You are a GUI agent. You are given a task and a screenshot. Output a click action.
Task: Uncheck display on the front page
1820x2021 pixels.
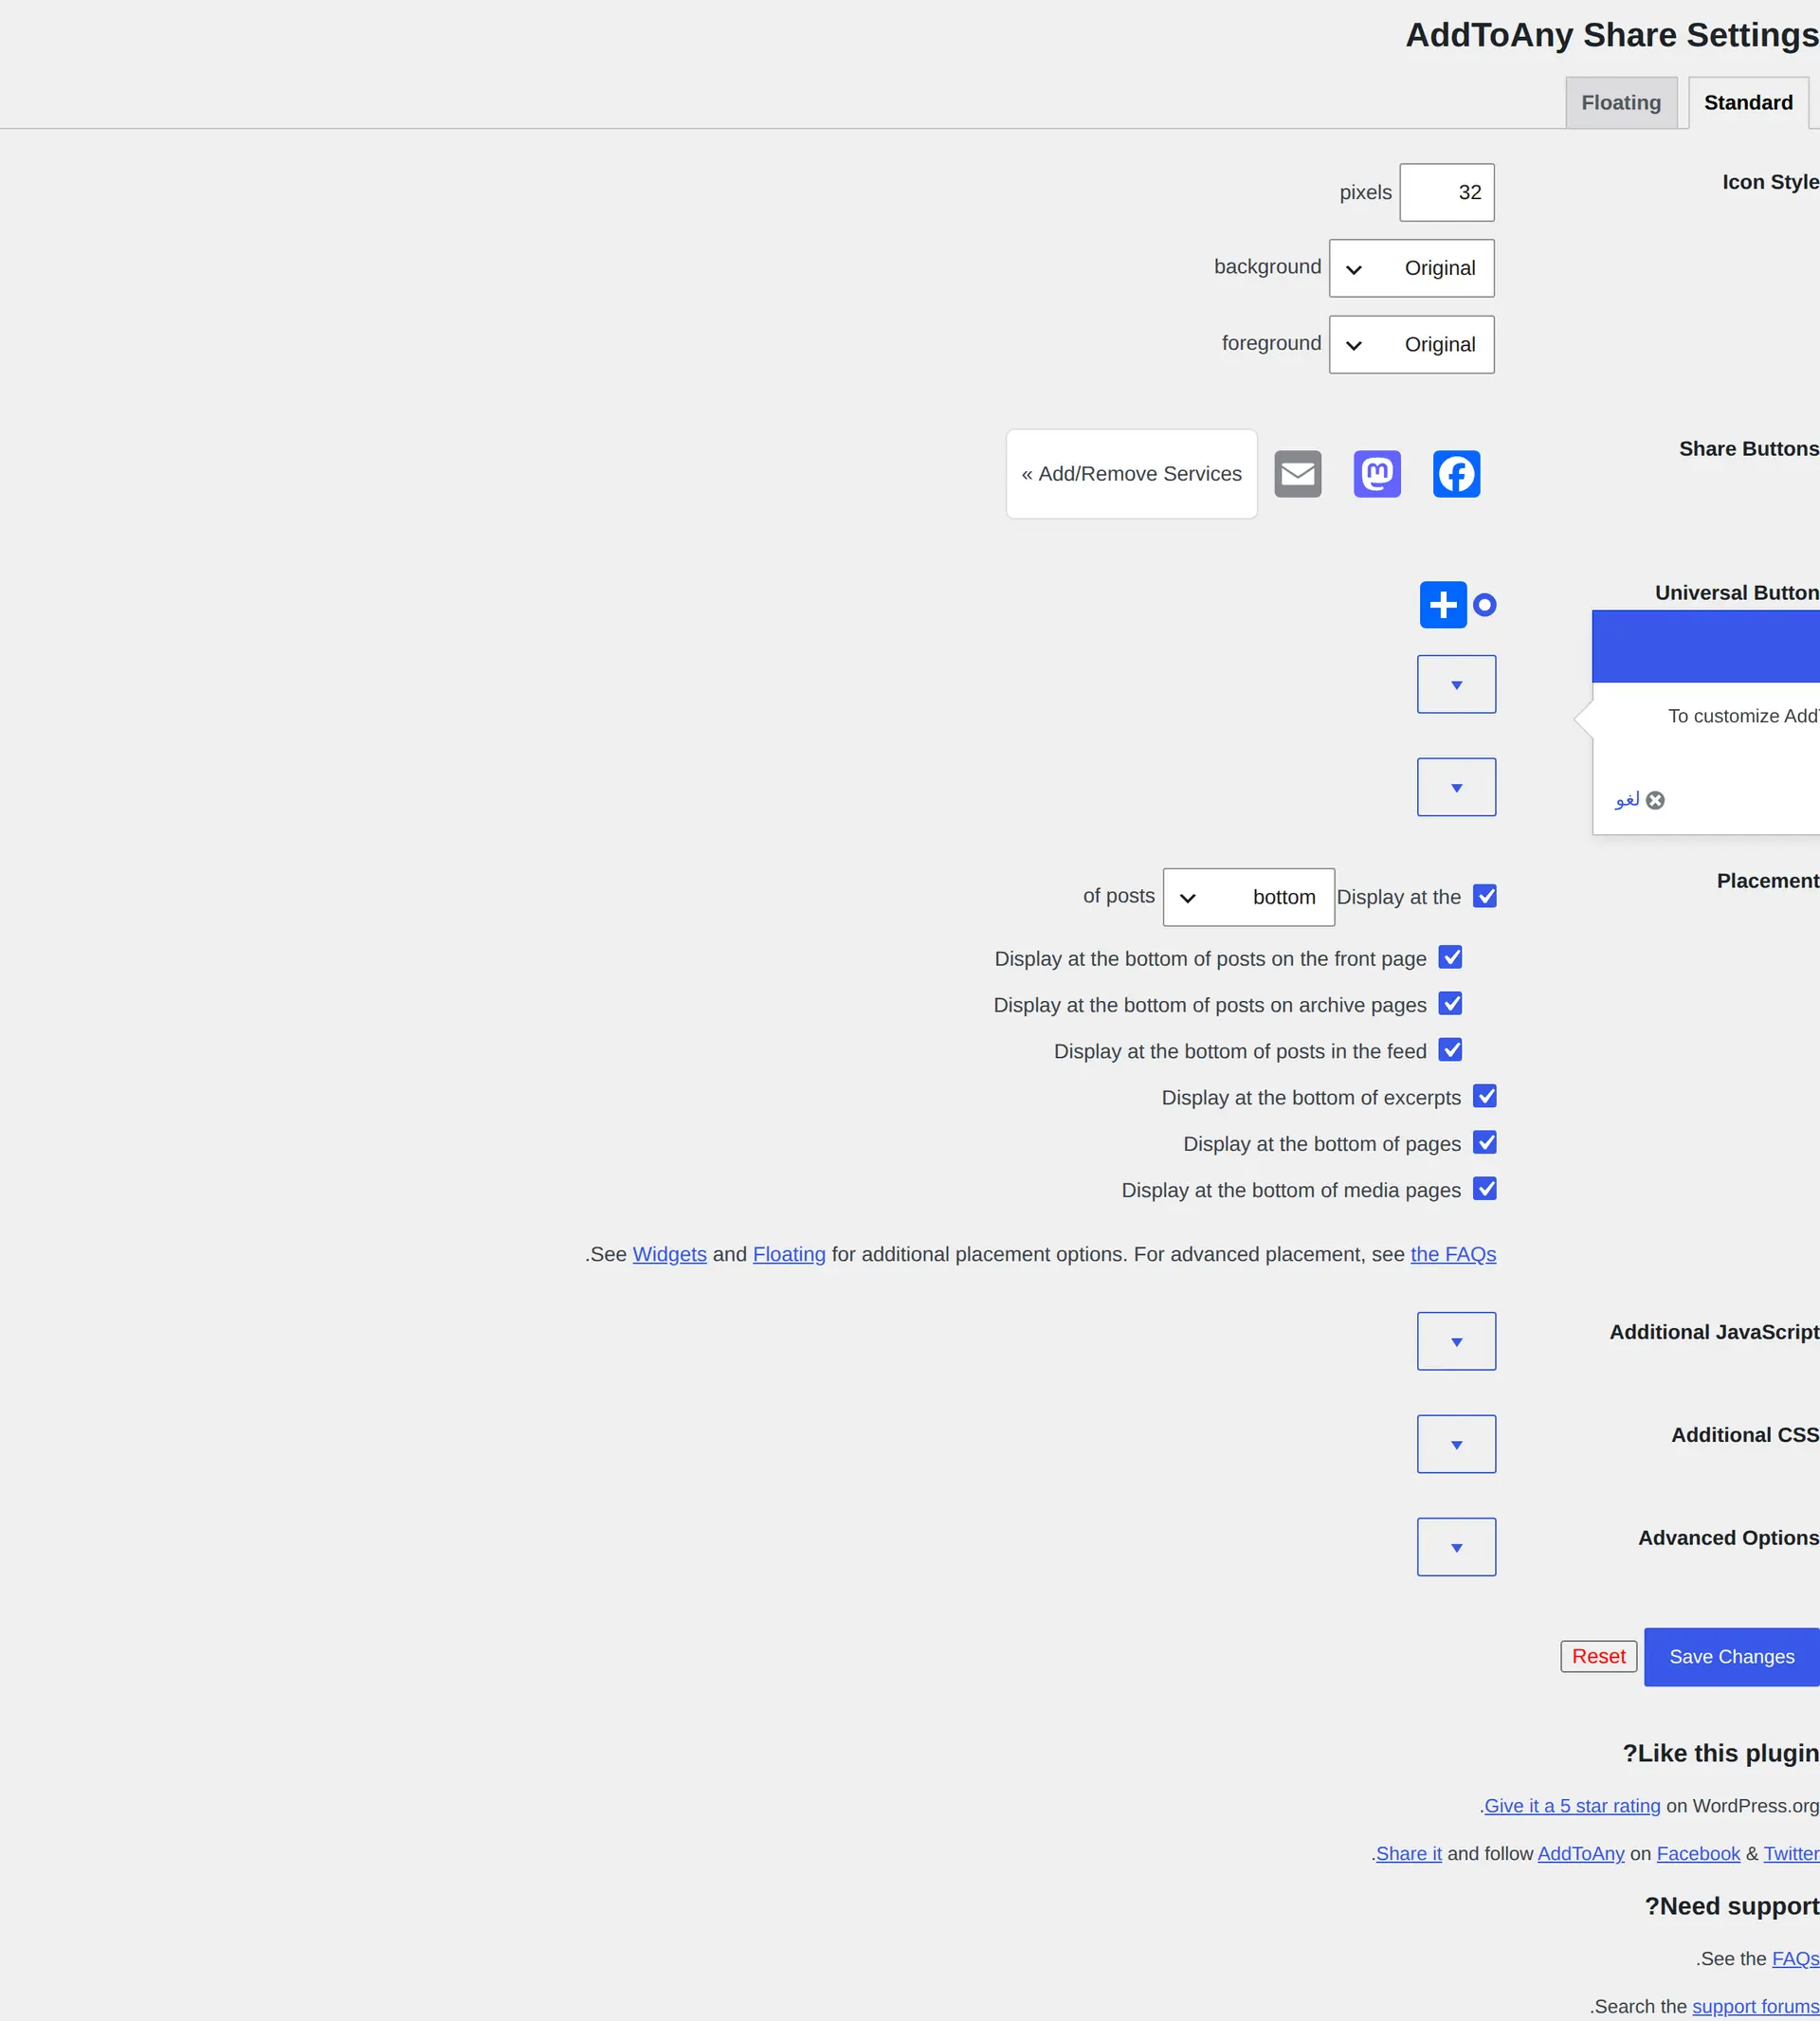click(1450, 958)
